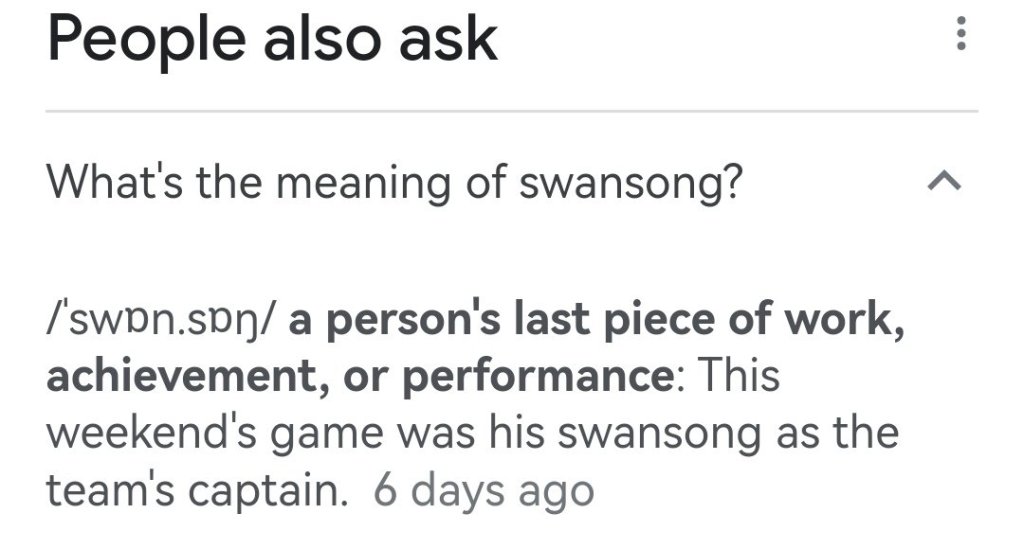
Task: Open the three-dot more options menu
Action: tap(961, 37)
